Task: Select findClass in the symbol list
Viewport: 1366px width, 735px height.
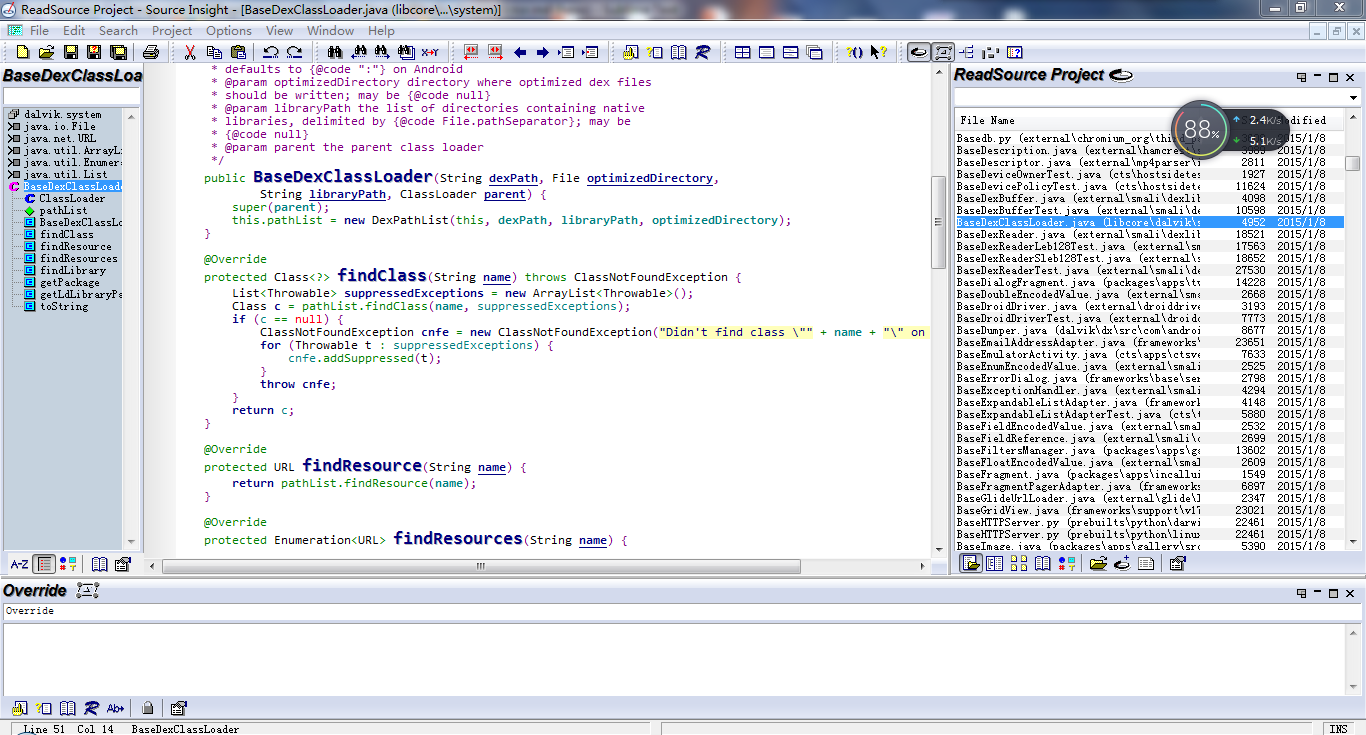Action: click(66, 234)
